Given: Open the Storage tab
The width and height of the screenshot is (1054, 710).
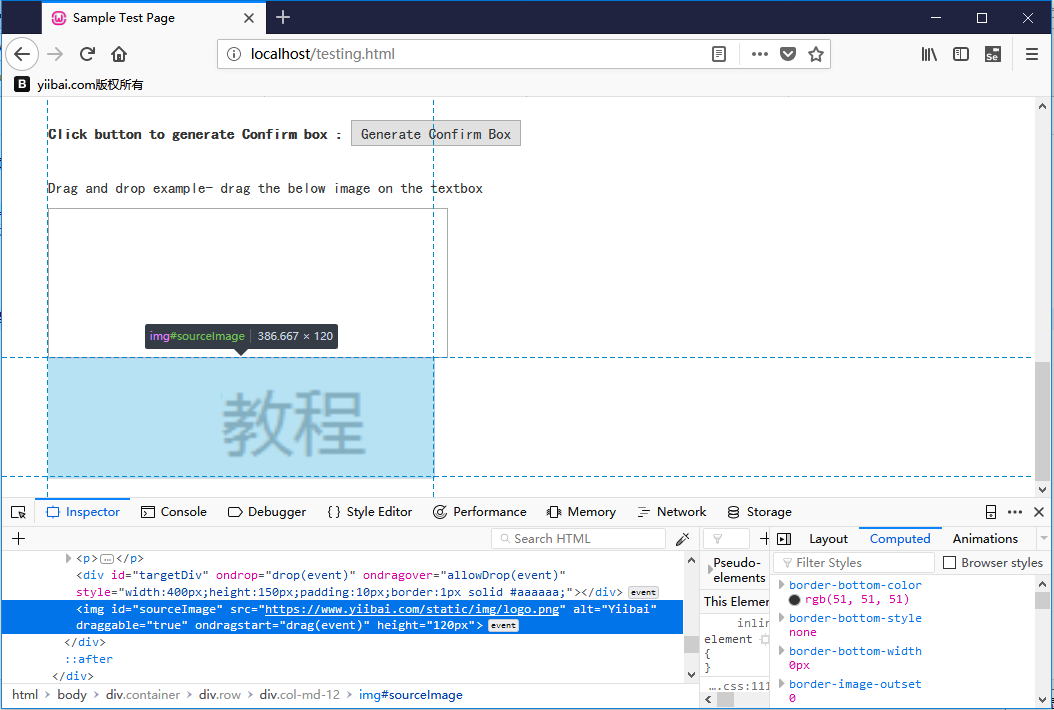Looking at the screenshot, I should pyautogui.click(x=760, y=512).
